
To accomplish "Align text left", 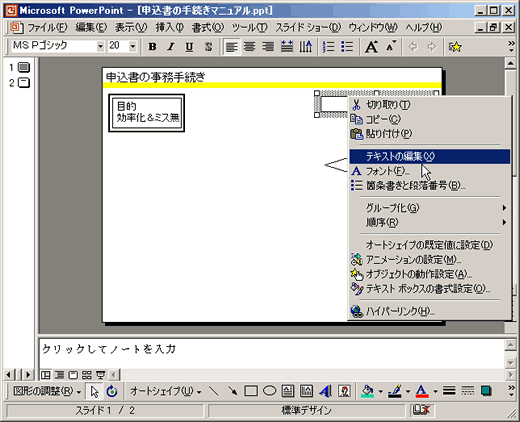I will 231,47.
